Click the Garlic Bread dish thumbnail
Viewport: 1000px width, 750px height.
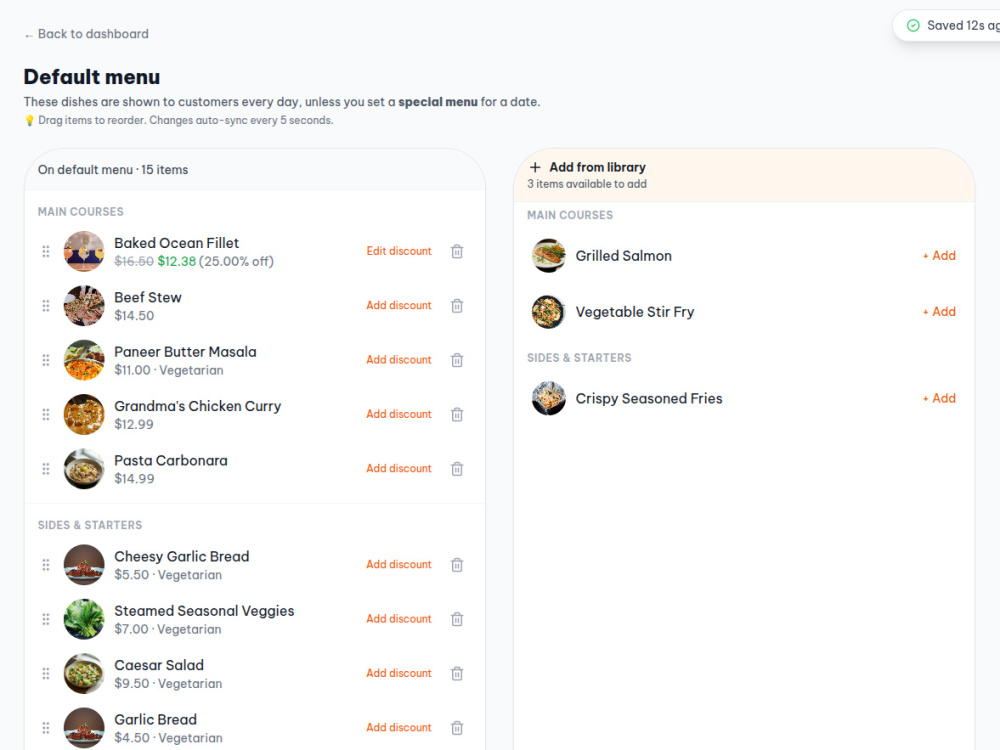[84, 728]
